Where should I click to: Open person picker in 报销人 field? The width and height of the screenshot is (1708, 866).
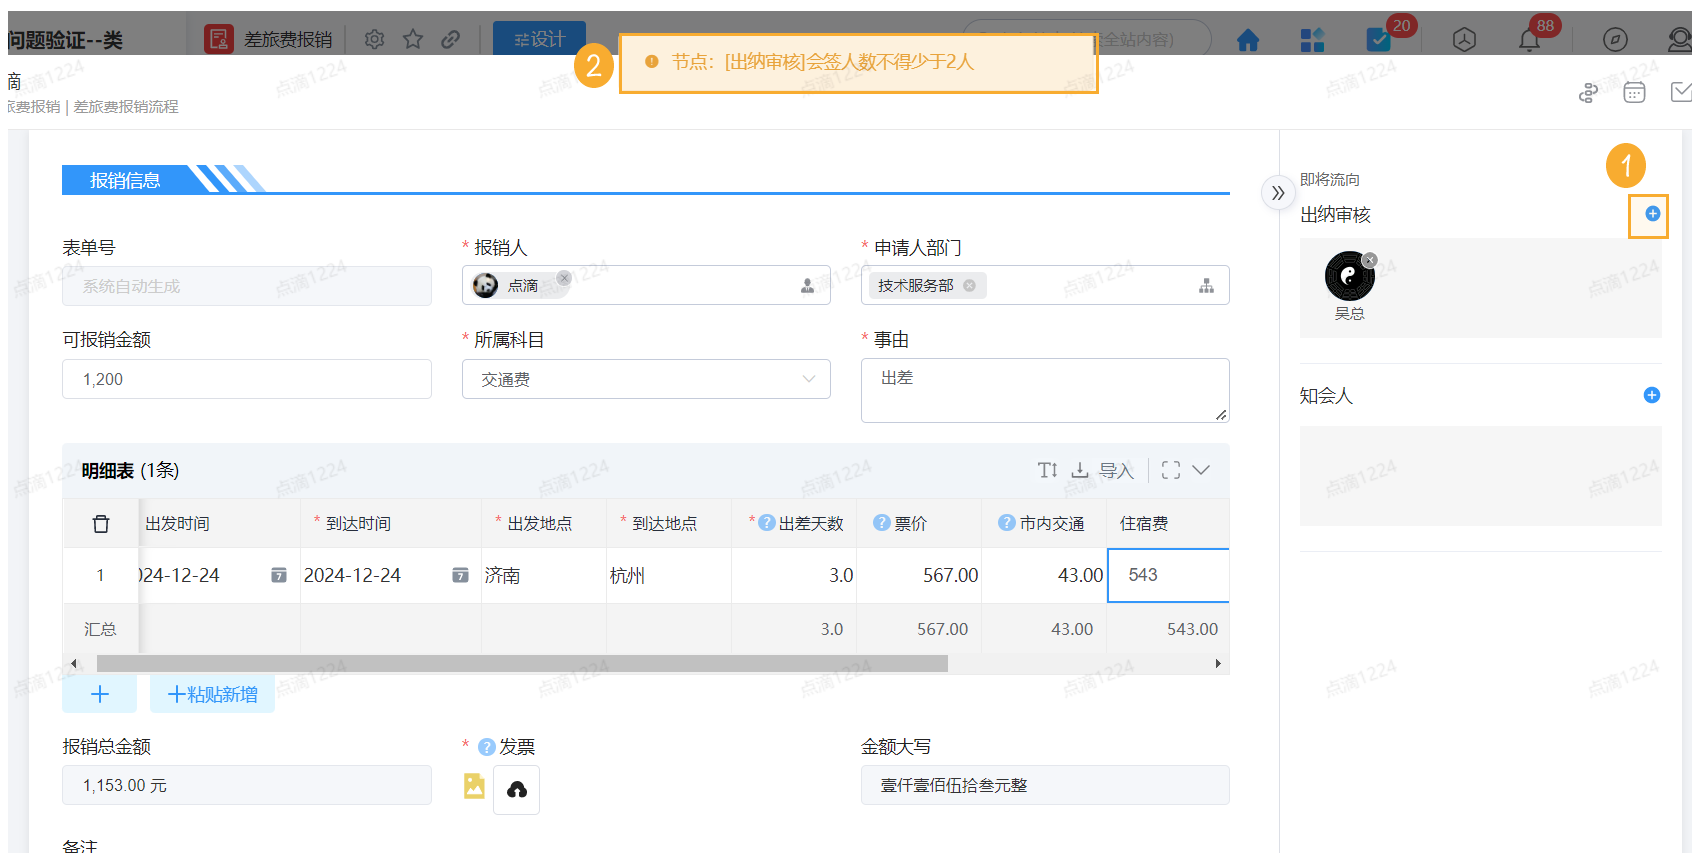coord(807,286)
